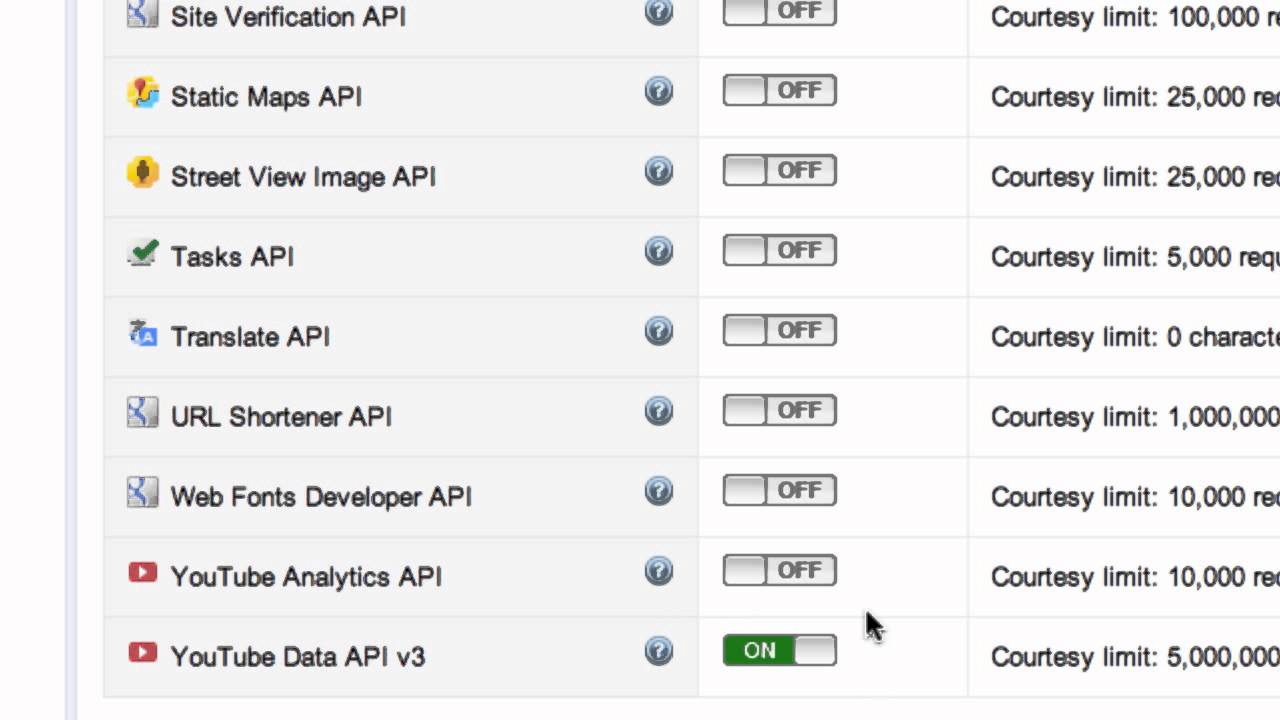Click the Street View Image API name
1280x720 pixels.
coord(303,177)
